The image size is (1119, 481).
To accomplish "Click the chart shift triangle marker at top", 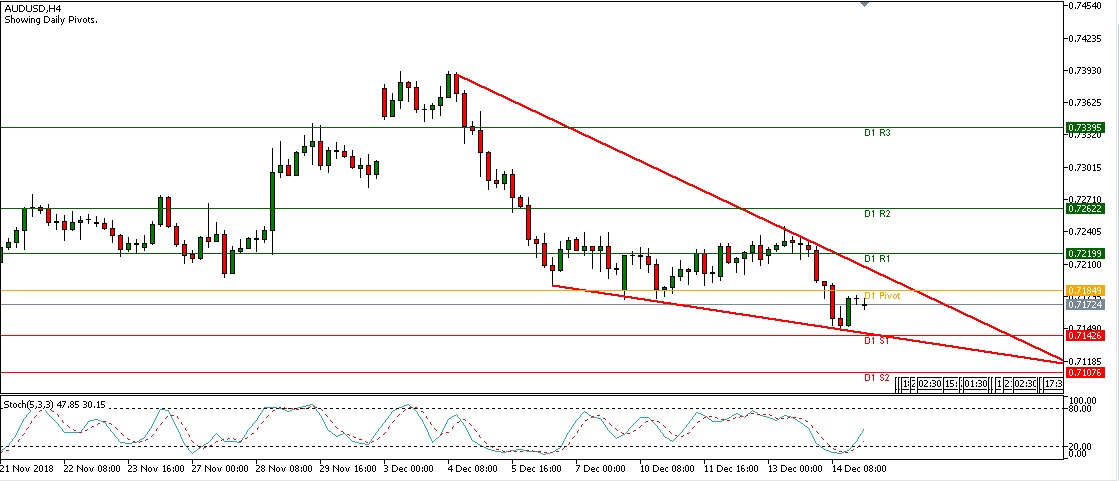I will 866,4.
